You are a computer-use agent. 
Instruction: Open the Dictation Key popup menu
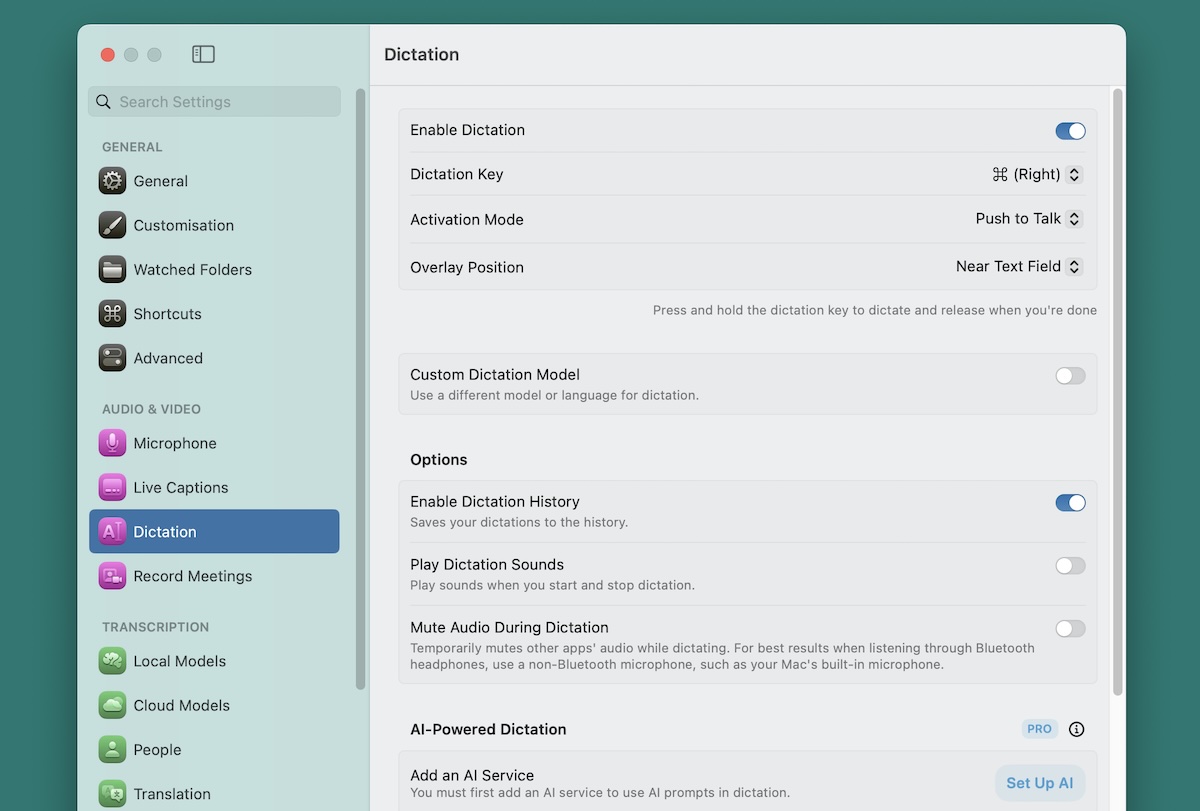(1036, 174)
